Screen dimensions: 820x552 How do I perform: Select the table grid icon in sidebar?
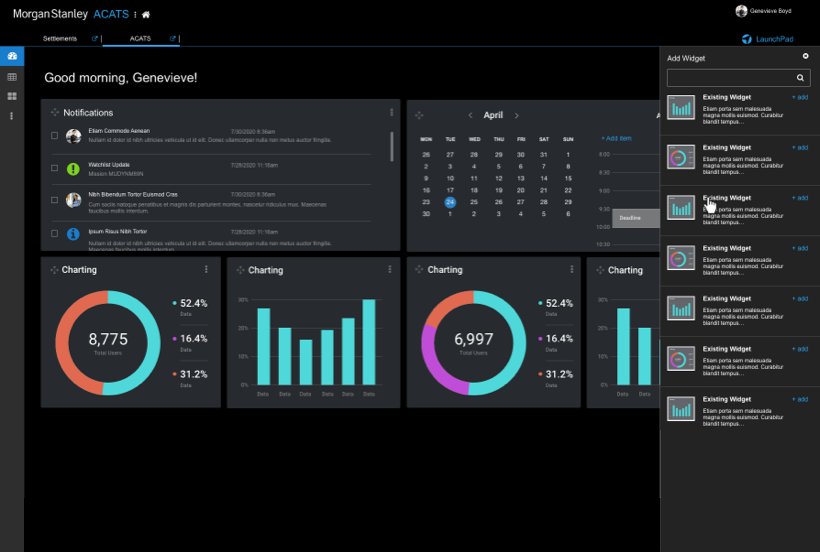click(12, 77)
